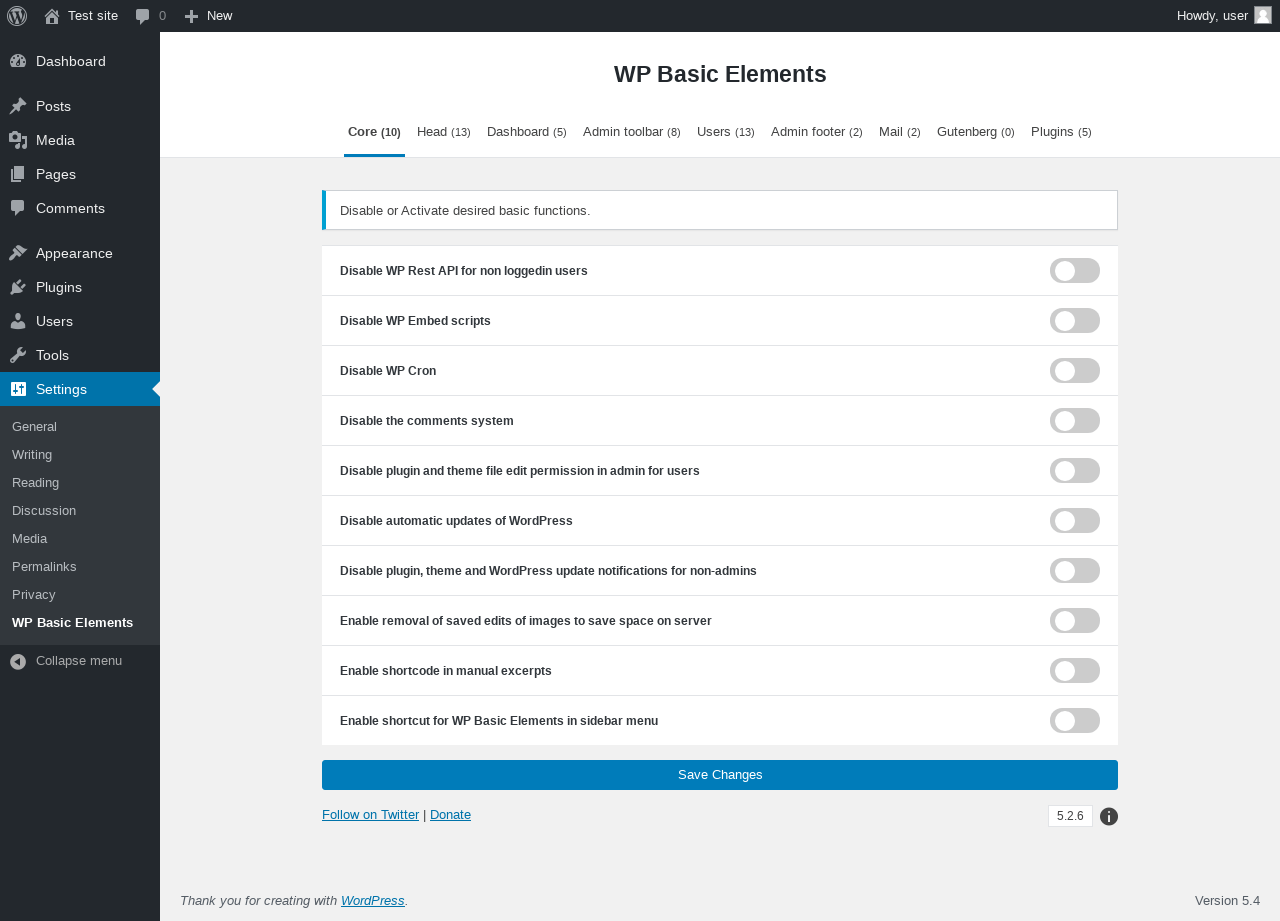Click the Dashboard gauge icon
Viewport: 1280px width, 921px height.
tap(18, 61)
